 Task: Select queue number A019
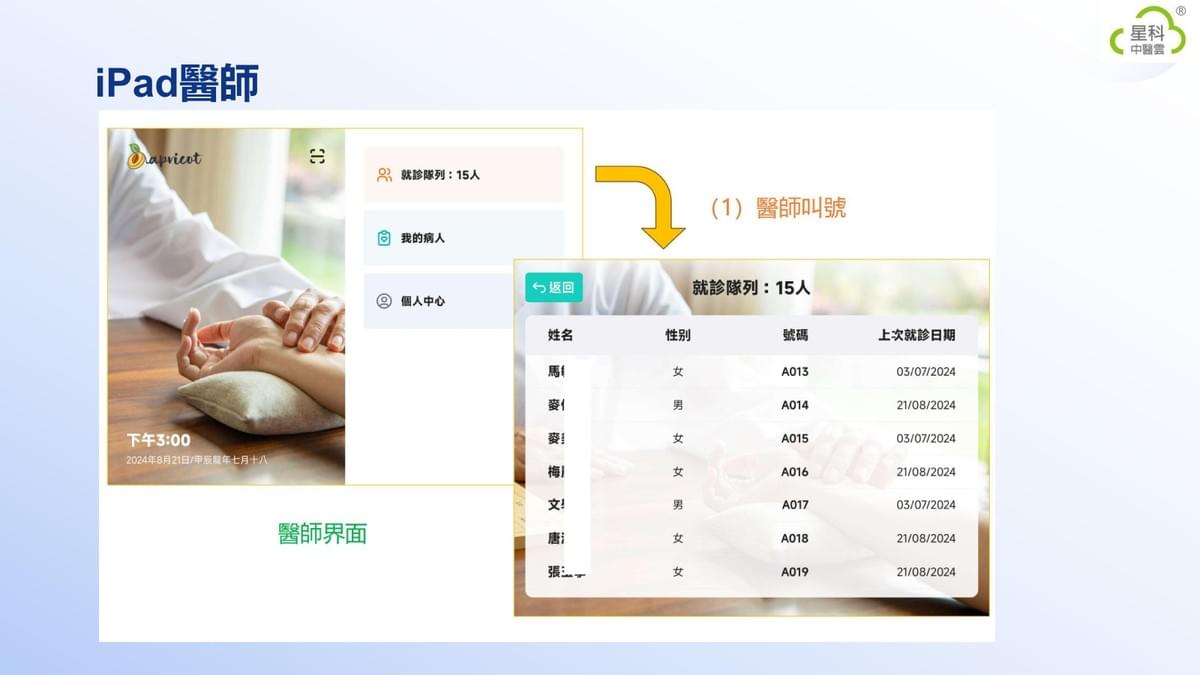click(795, 572)
